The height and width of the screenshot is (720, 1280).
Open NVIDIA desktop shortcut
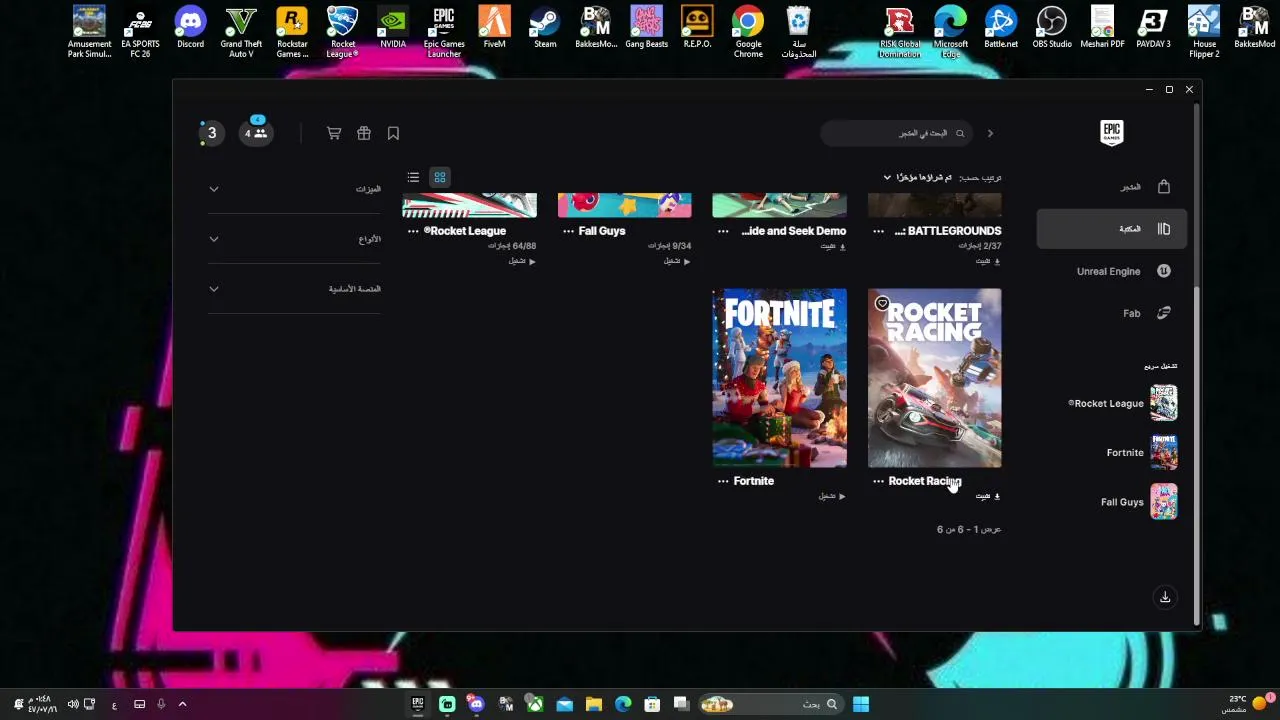393,28
